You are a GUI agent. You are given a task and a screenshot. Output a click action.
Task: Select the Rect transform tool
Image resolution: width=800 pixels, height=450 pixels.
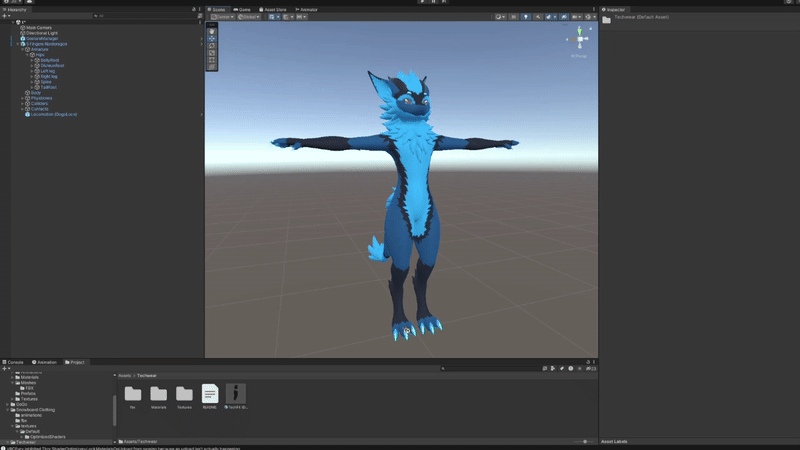tap(212, 60)
